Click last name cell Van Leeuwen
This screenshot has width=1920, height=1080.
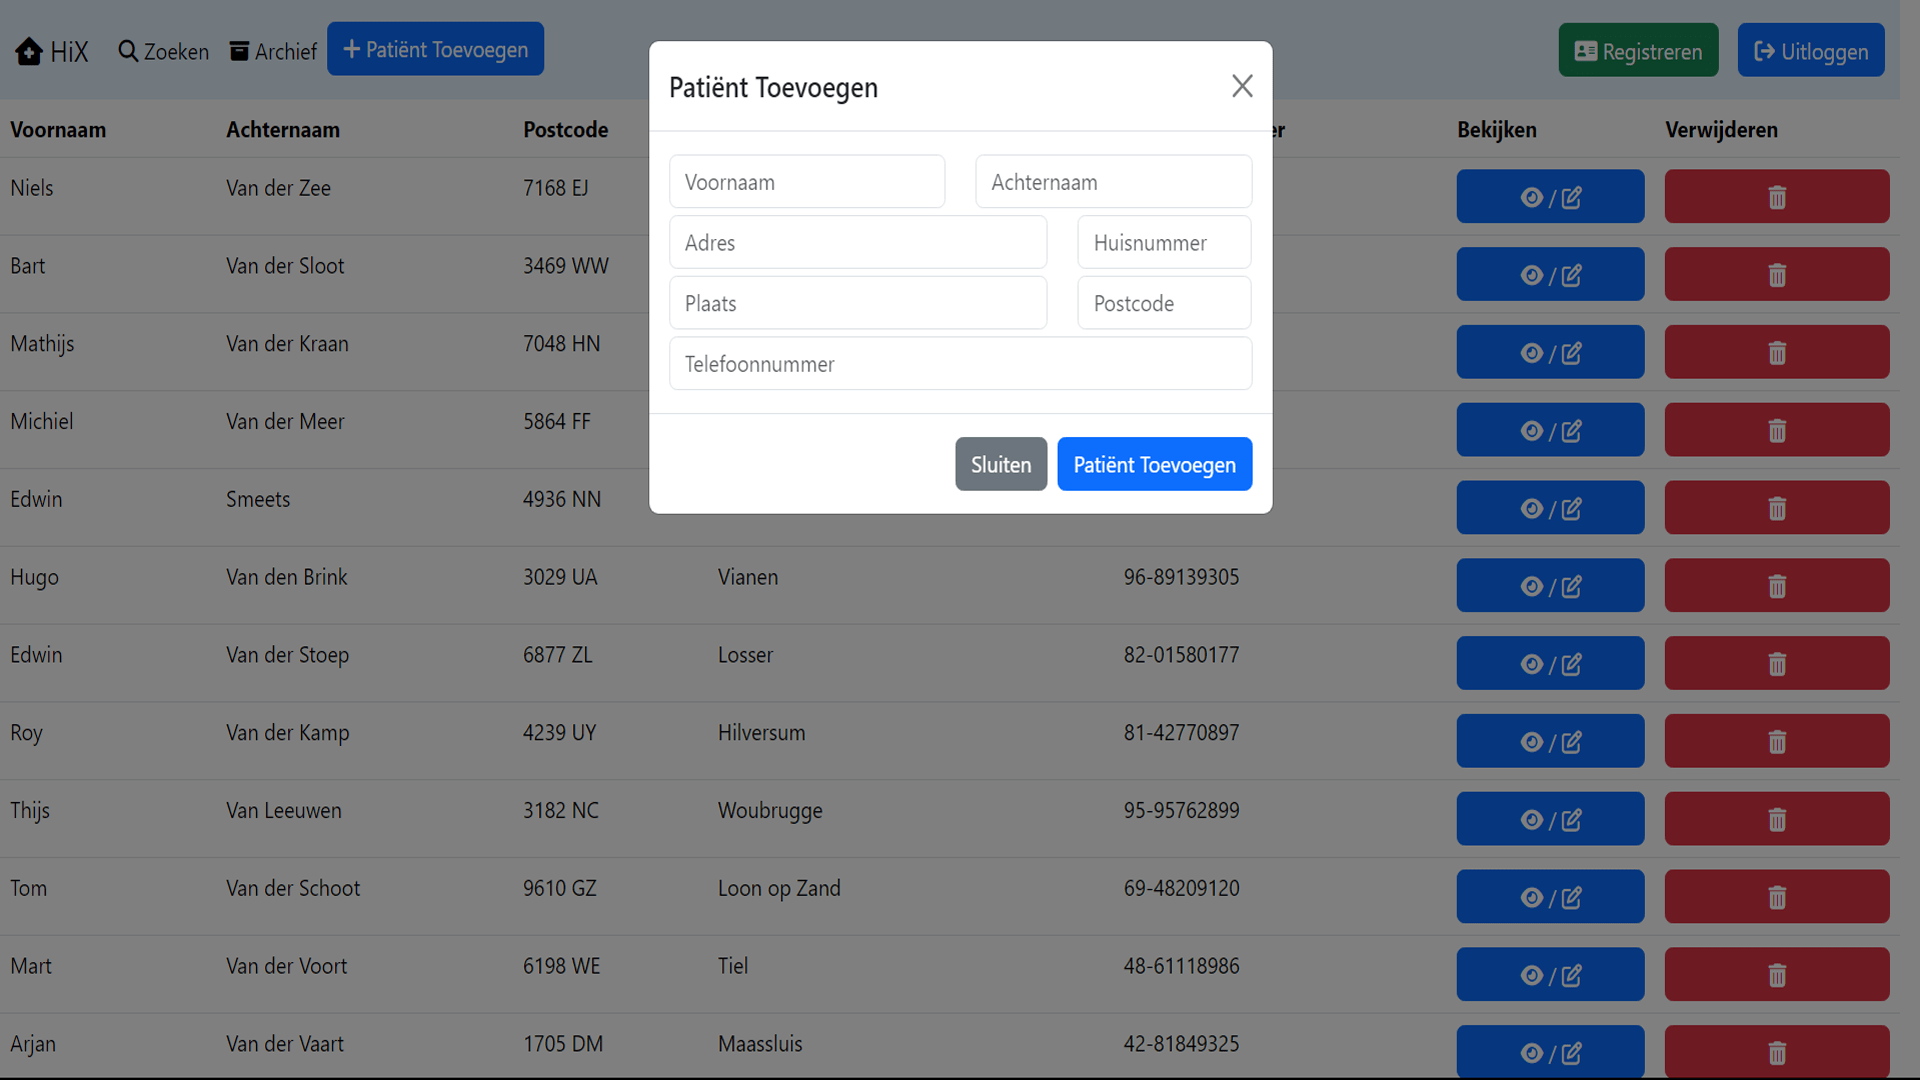[284, 811]
